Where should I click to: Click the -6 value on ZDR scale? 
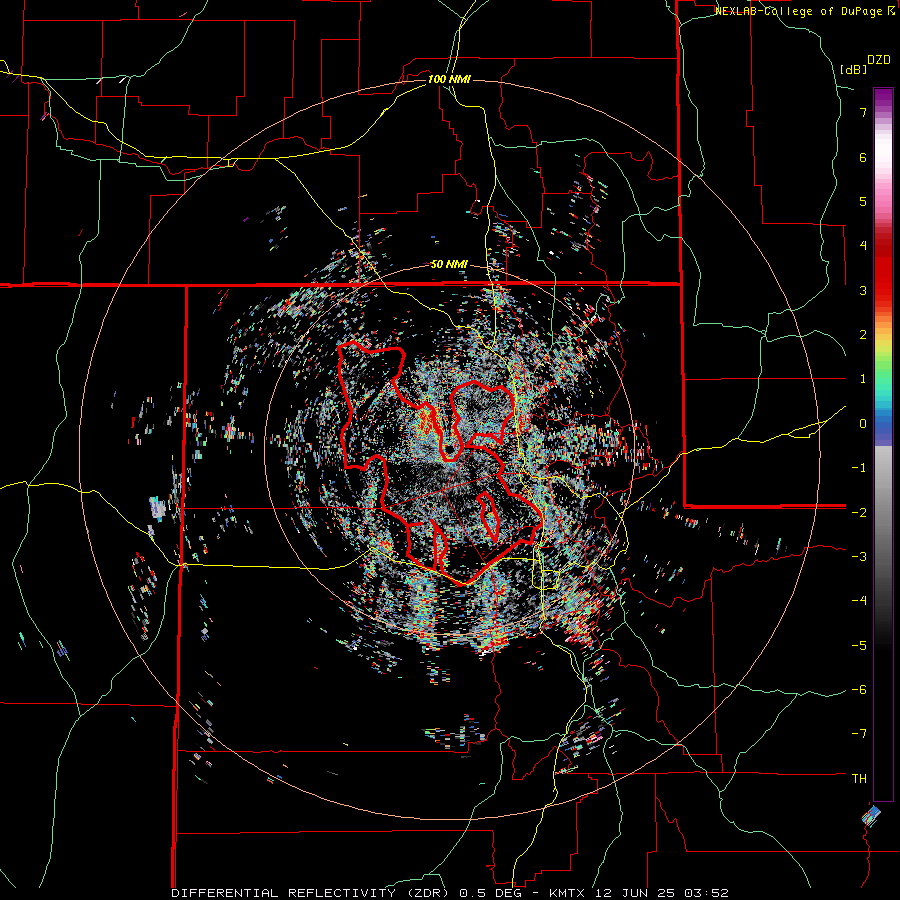click(859, 690)
